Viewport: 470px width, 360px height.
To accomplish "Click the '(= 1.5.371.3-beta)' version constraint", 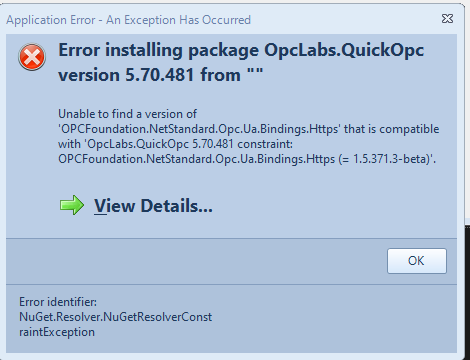I will click(x=387, y=159).
